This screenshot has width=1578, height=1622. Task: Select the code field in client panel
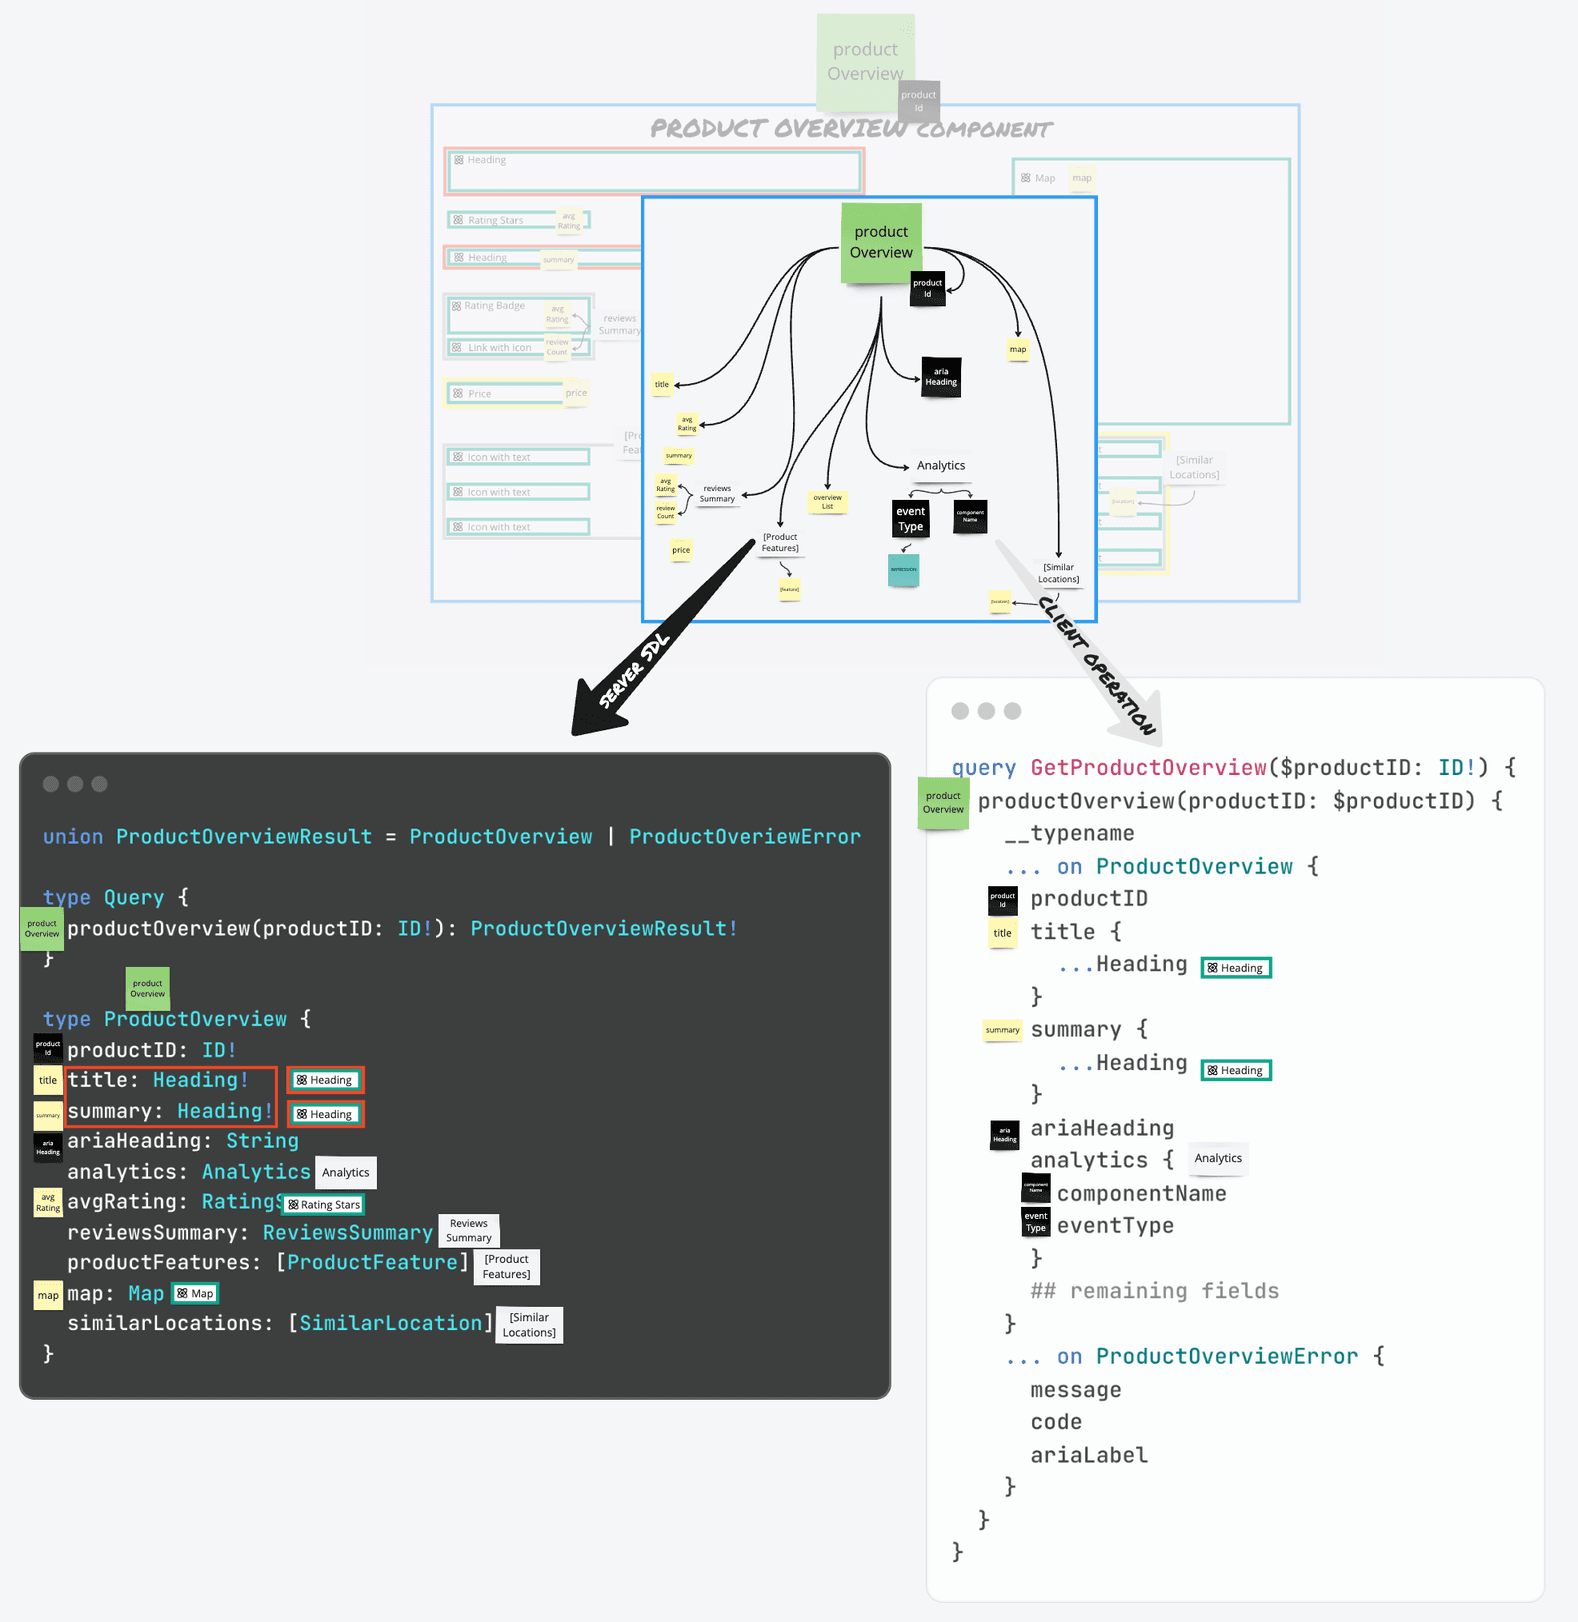click(1056, 1423)
